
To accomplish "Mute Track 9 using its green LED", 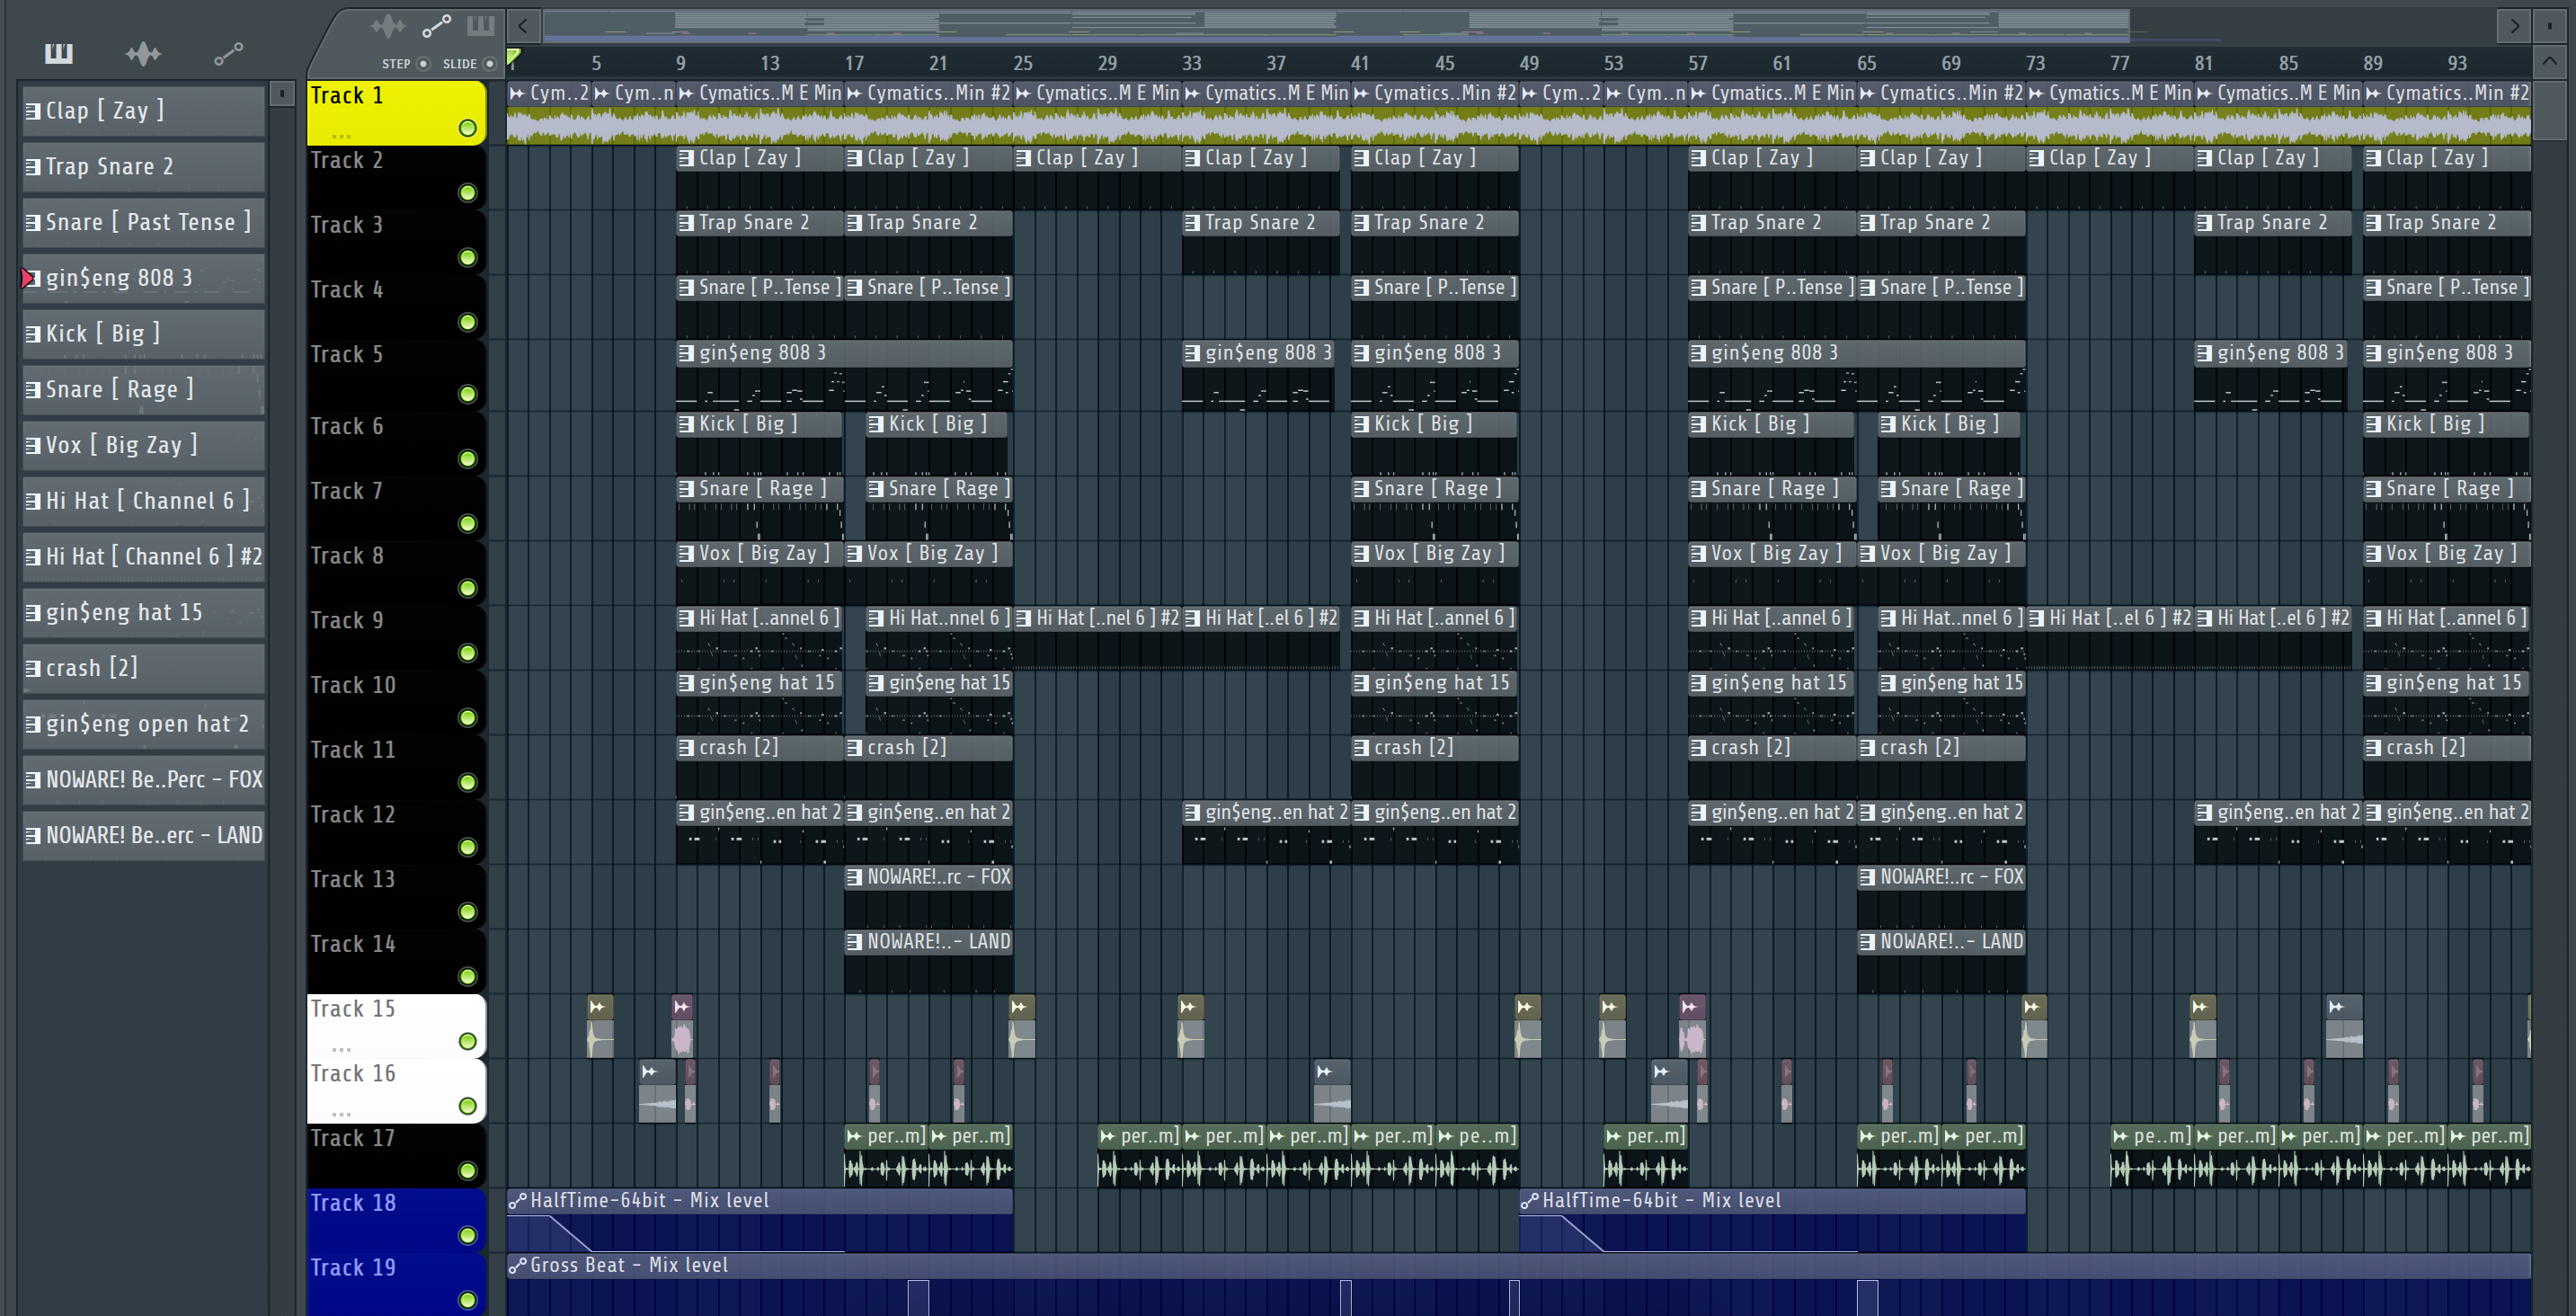I will tap(467, 653).
